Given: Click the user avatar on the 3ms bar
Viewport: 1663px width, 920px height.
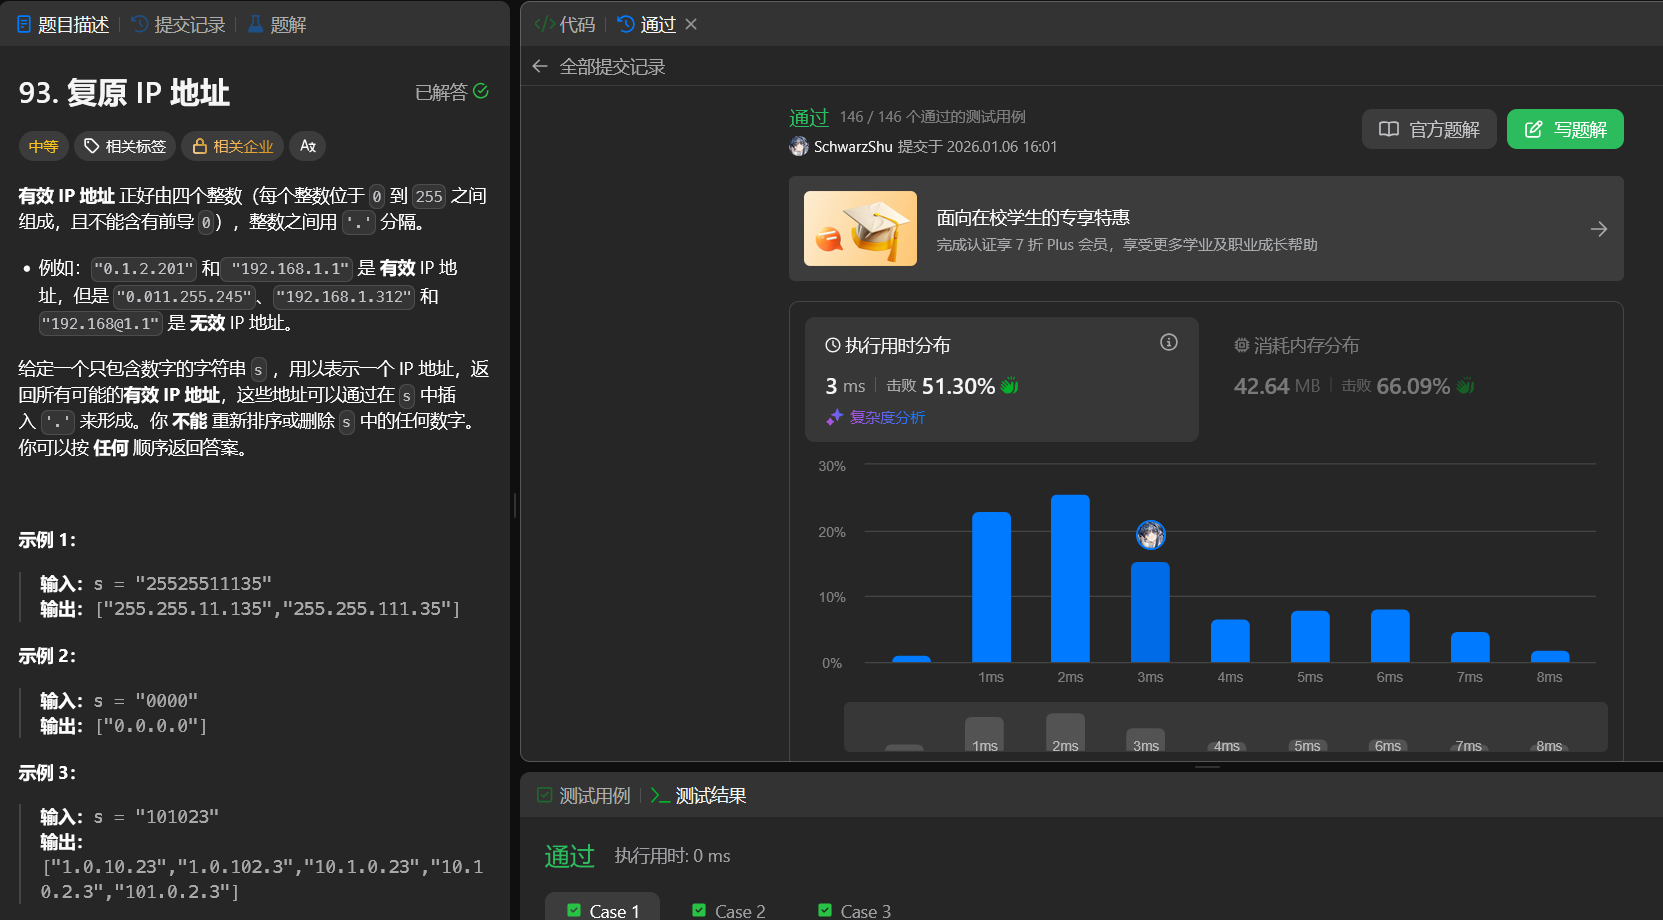Looking at the screenshot, I should coord(1150,535).
